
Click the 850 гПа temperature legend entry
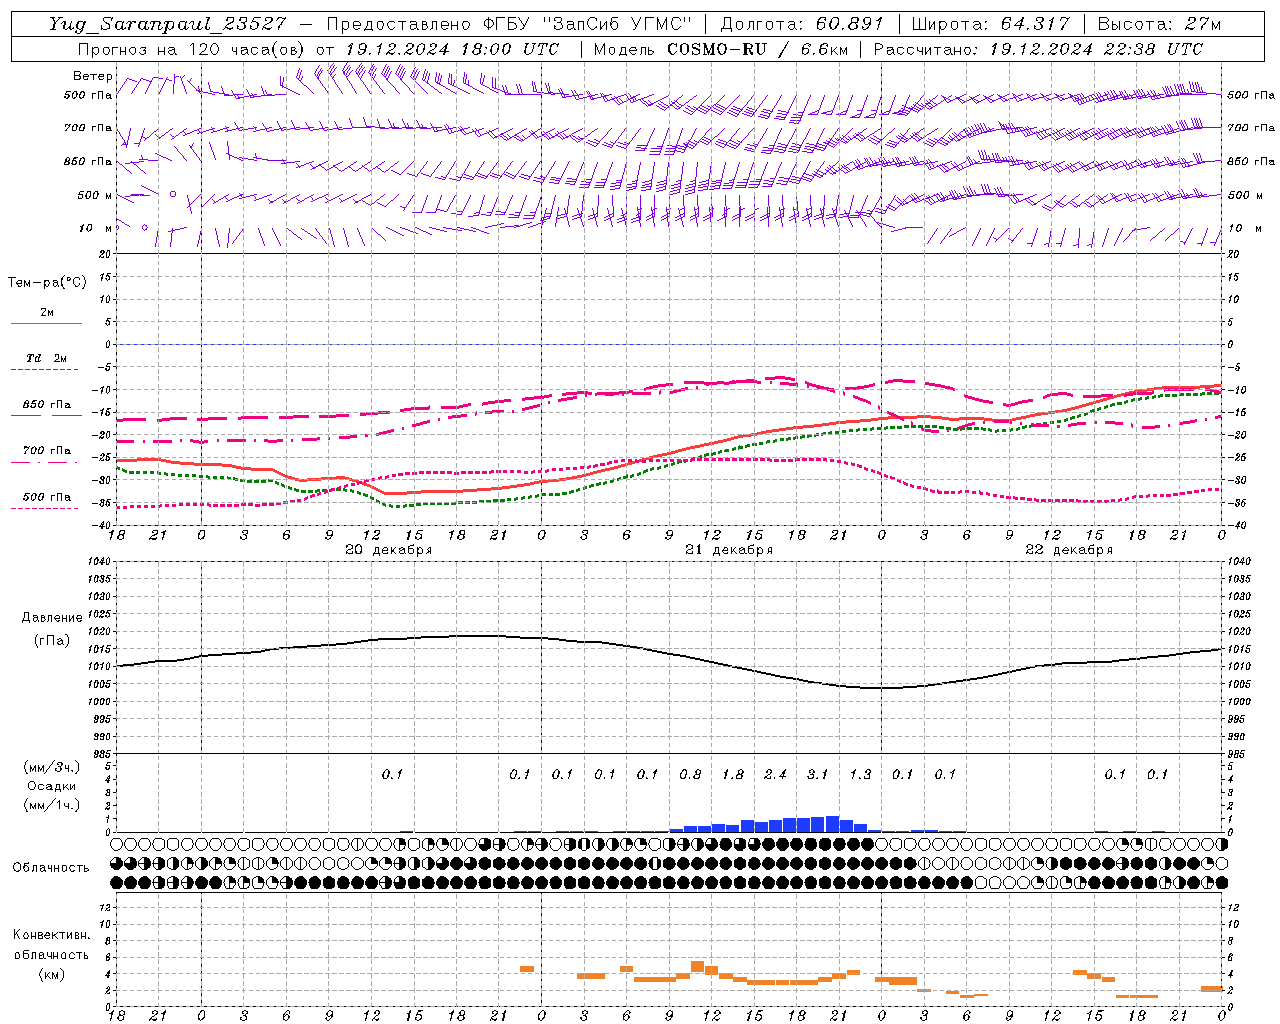(46, 405)
